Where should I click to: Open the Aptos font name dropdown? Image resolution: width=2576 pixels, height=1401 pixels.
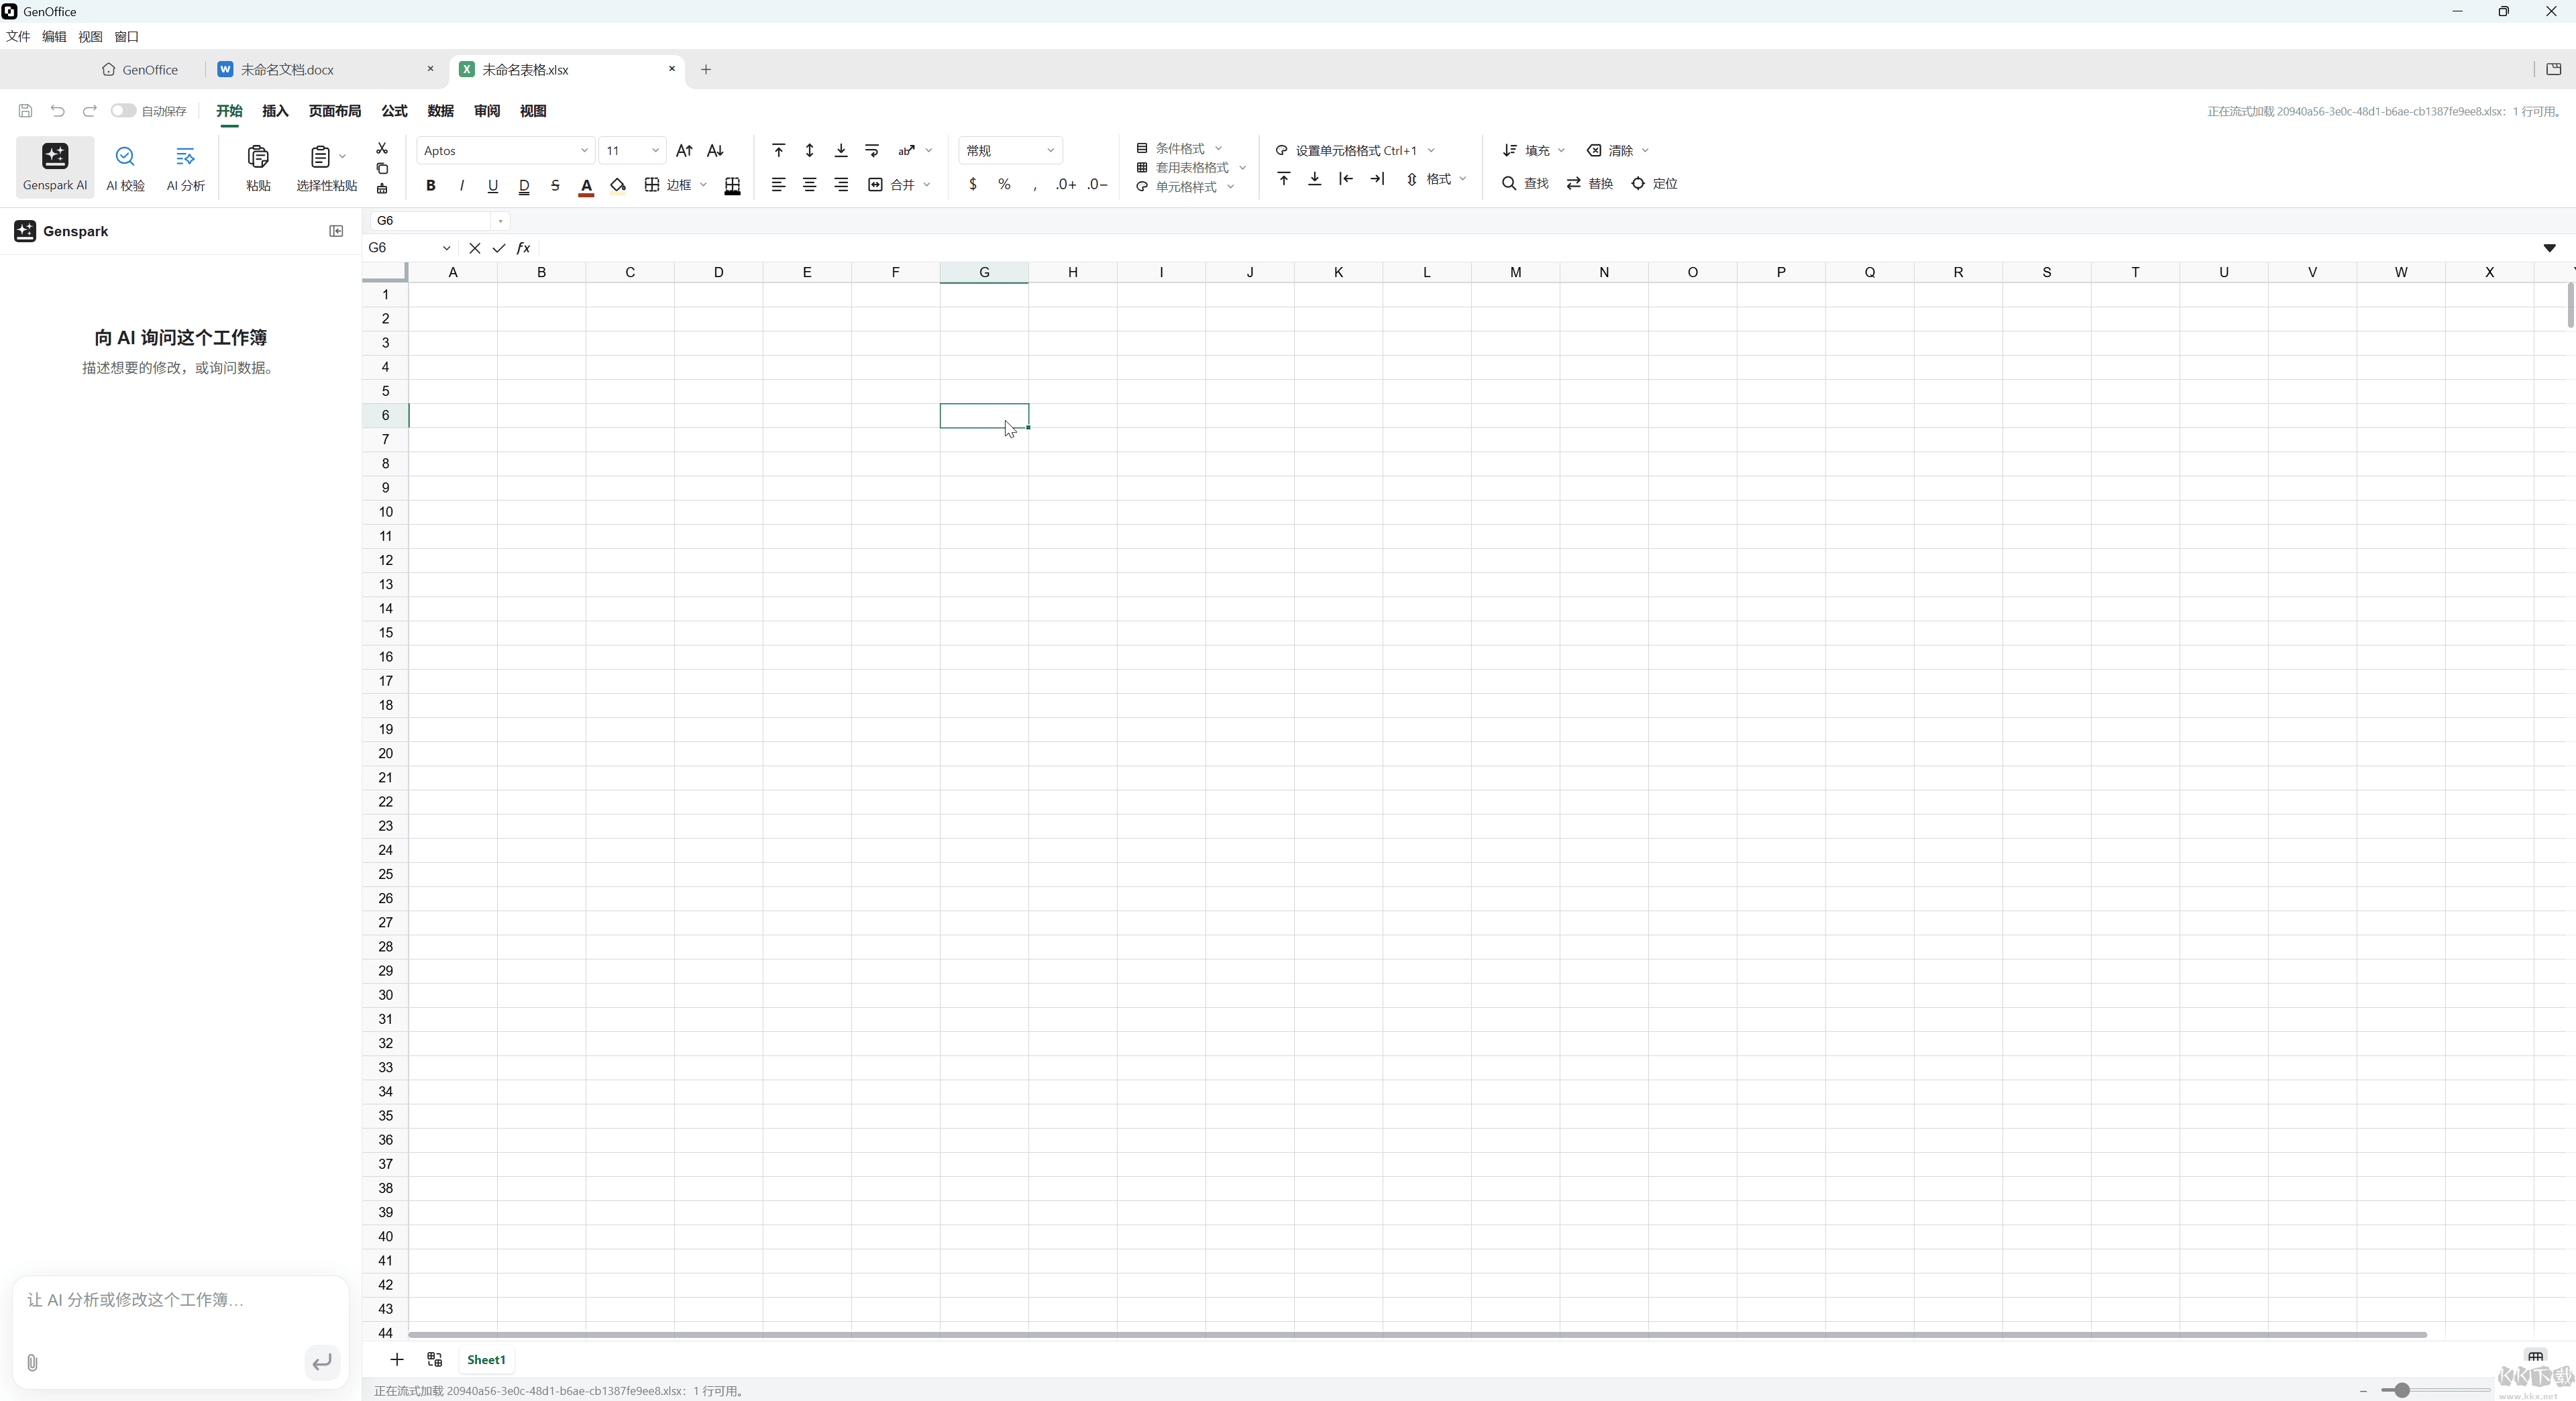tap(505, 151)
